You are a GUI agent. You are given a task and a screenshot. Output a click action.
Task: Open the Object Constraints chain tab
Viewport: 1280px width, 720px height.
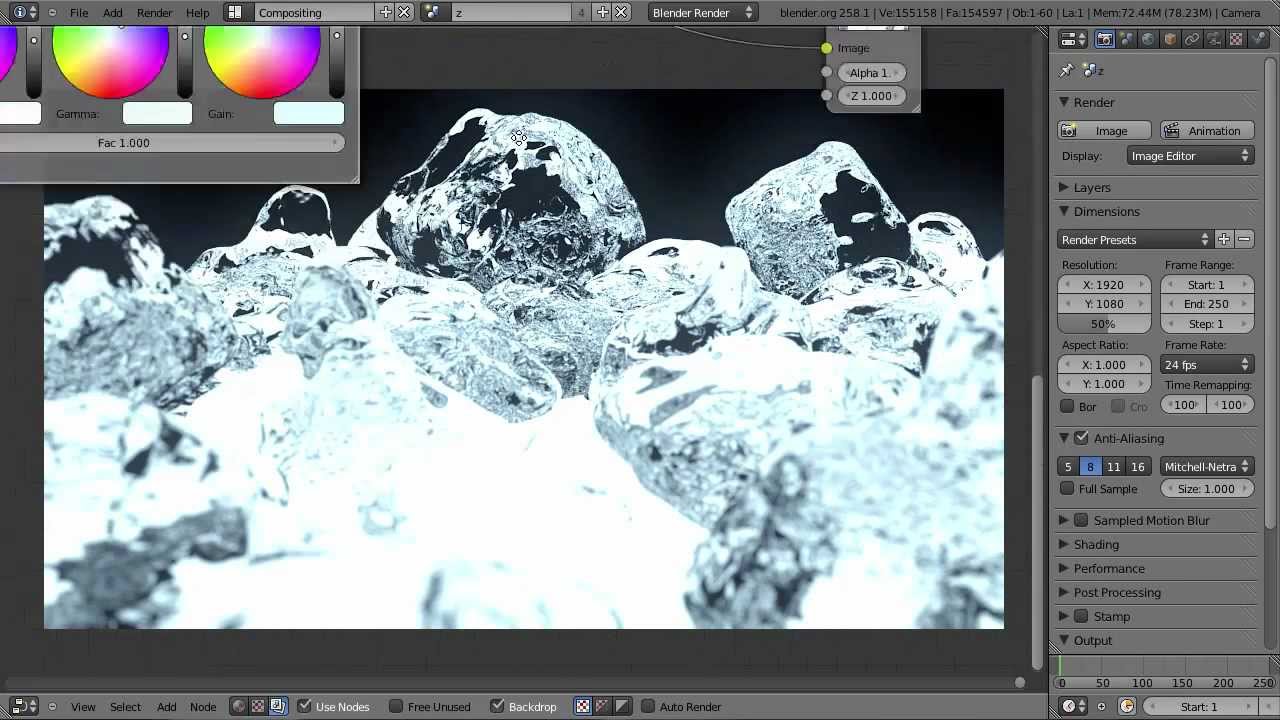click(x=1192, y=39)
